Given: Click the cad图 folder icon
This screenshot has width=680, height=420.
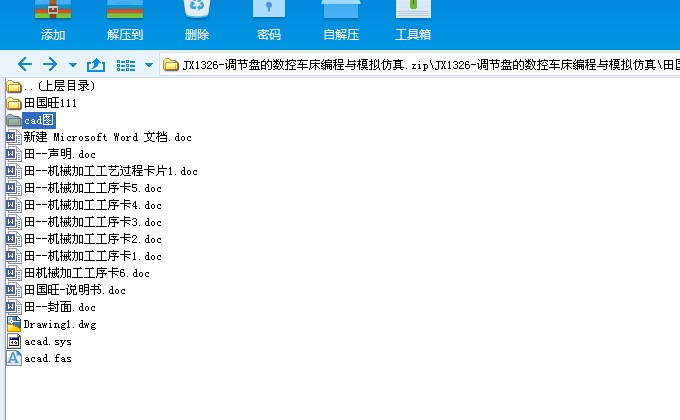Looking at the screenshot, I should 14,120.
